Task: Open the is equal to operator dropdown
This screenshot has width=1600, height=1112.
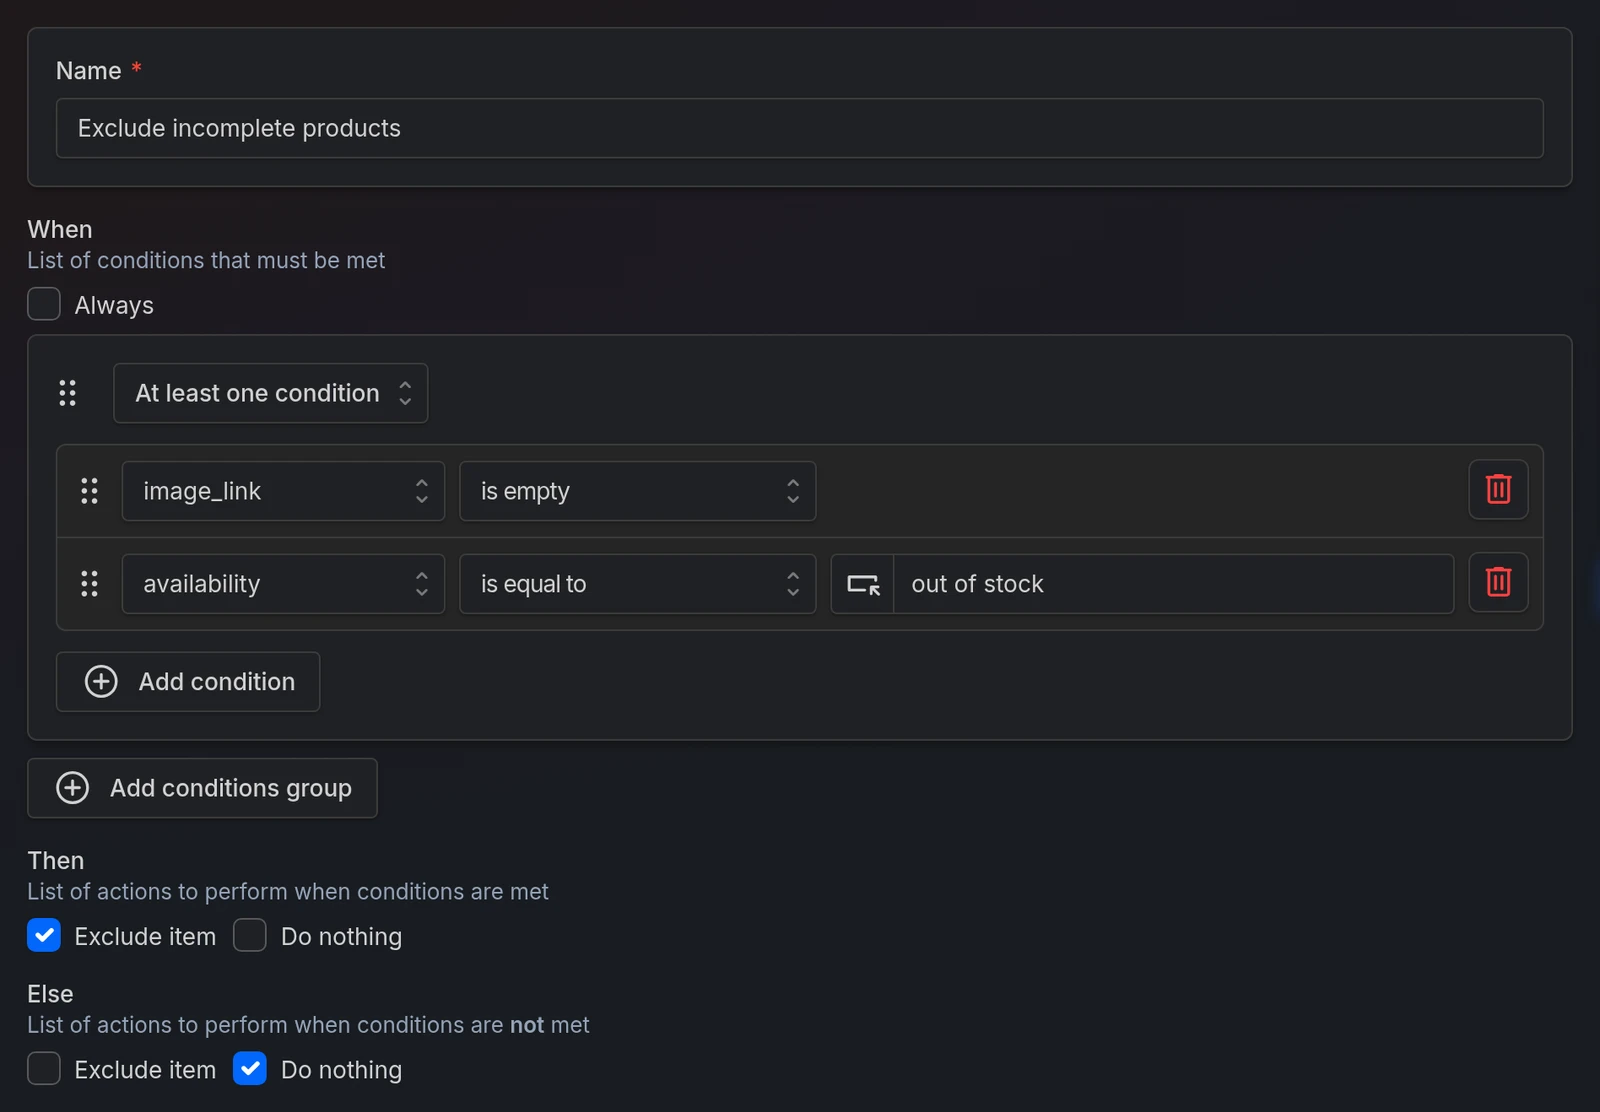Action: click(637, 584)
